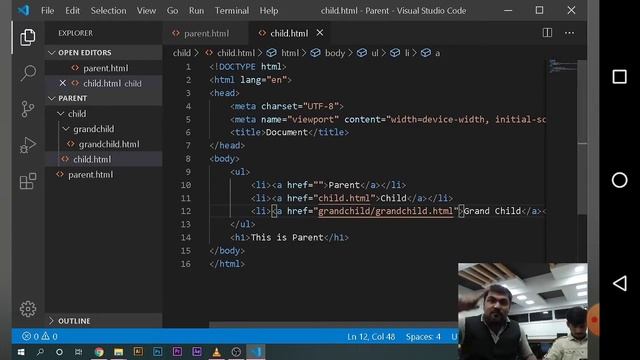
Task: Open Adobe Photoshop from the taskbar
Action: [x=158, y=351]
